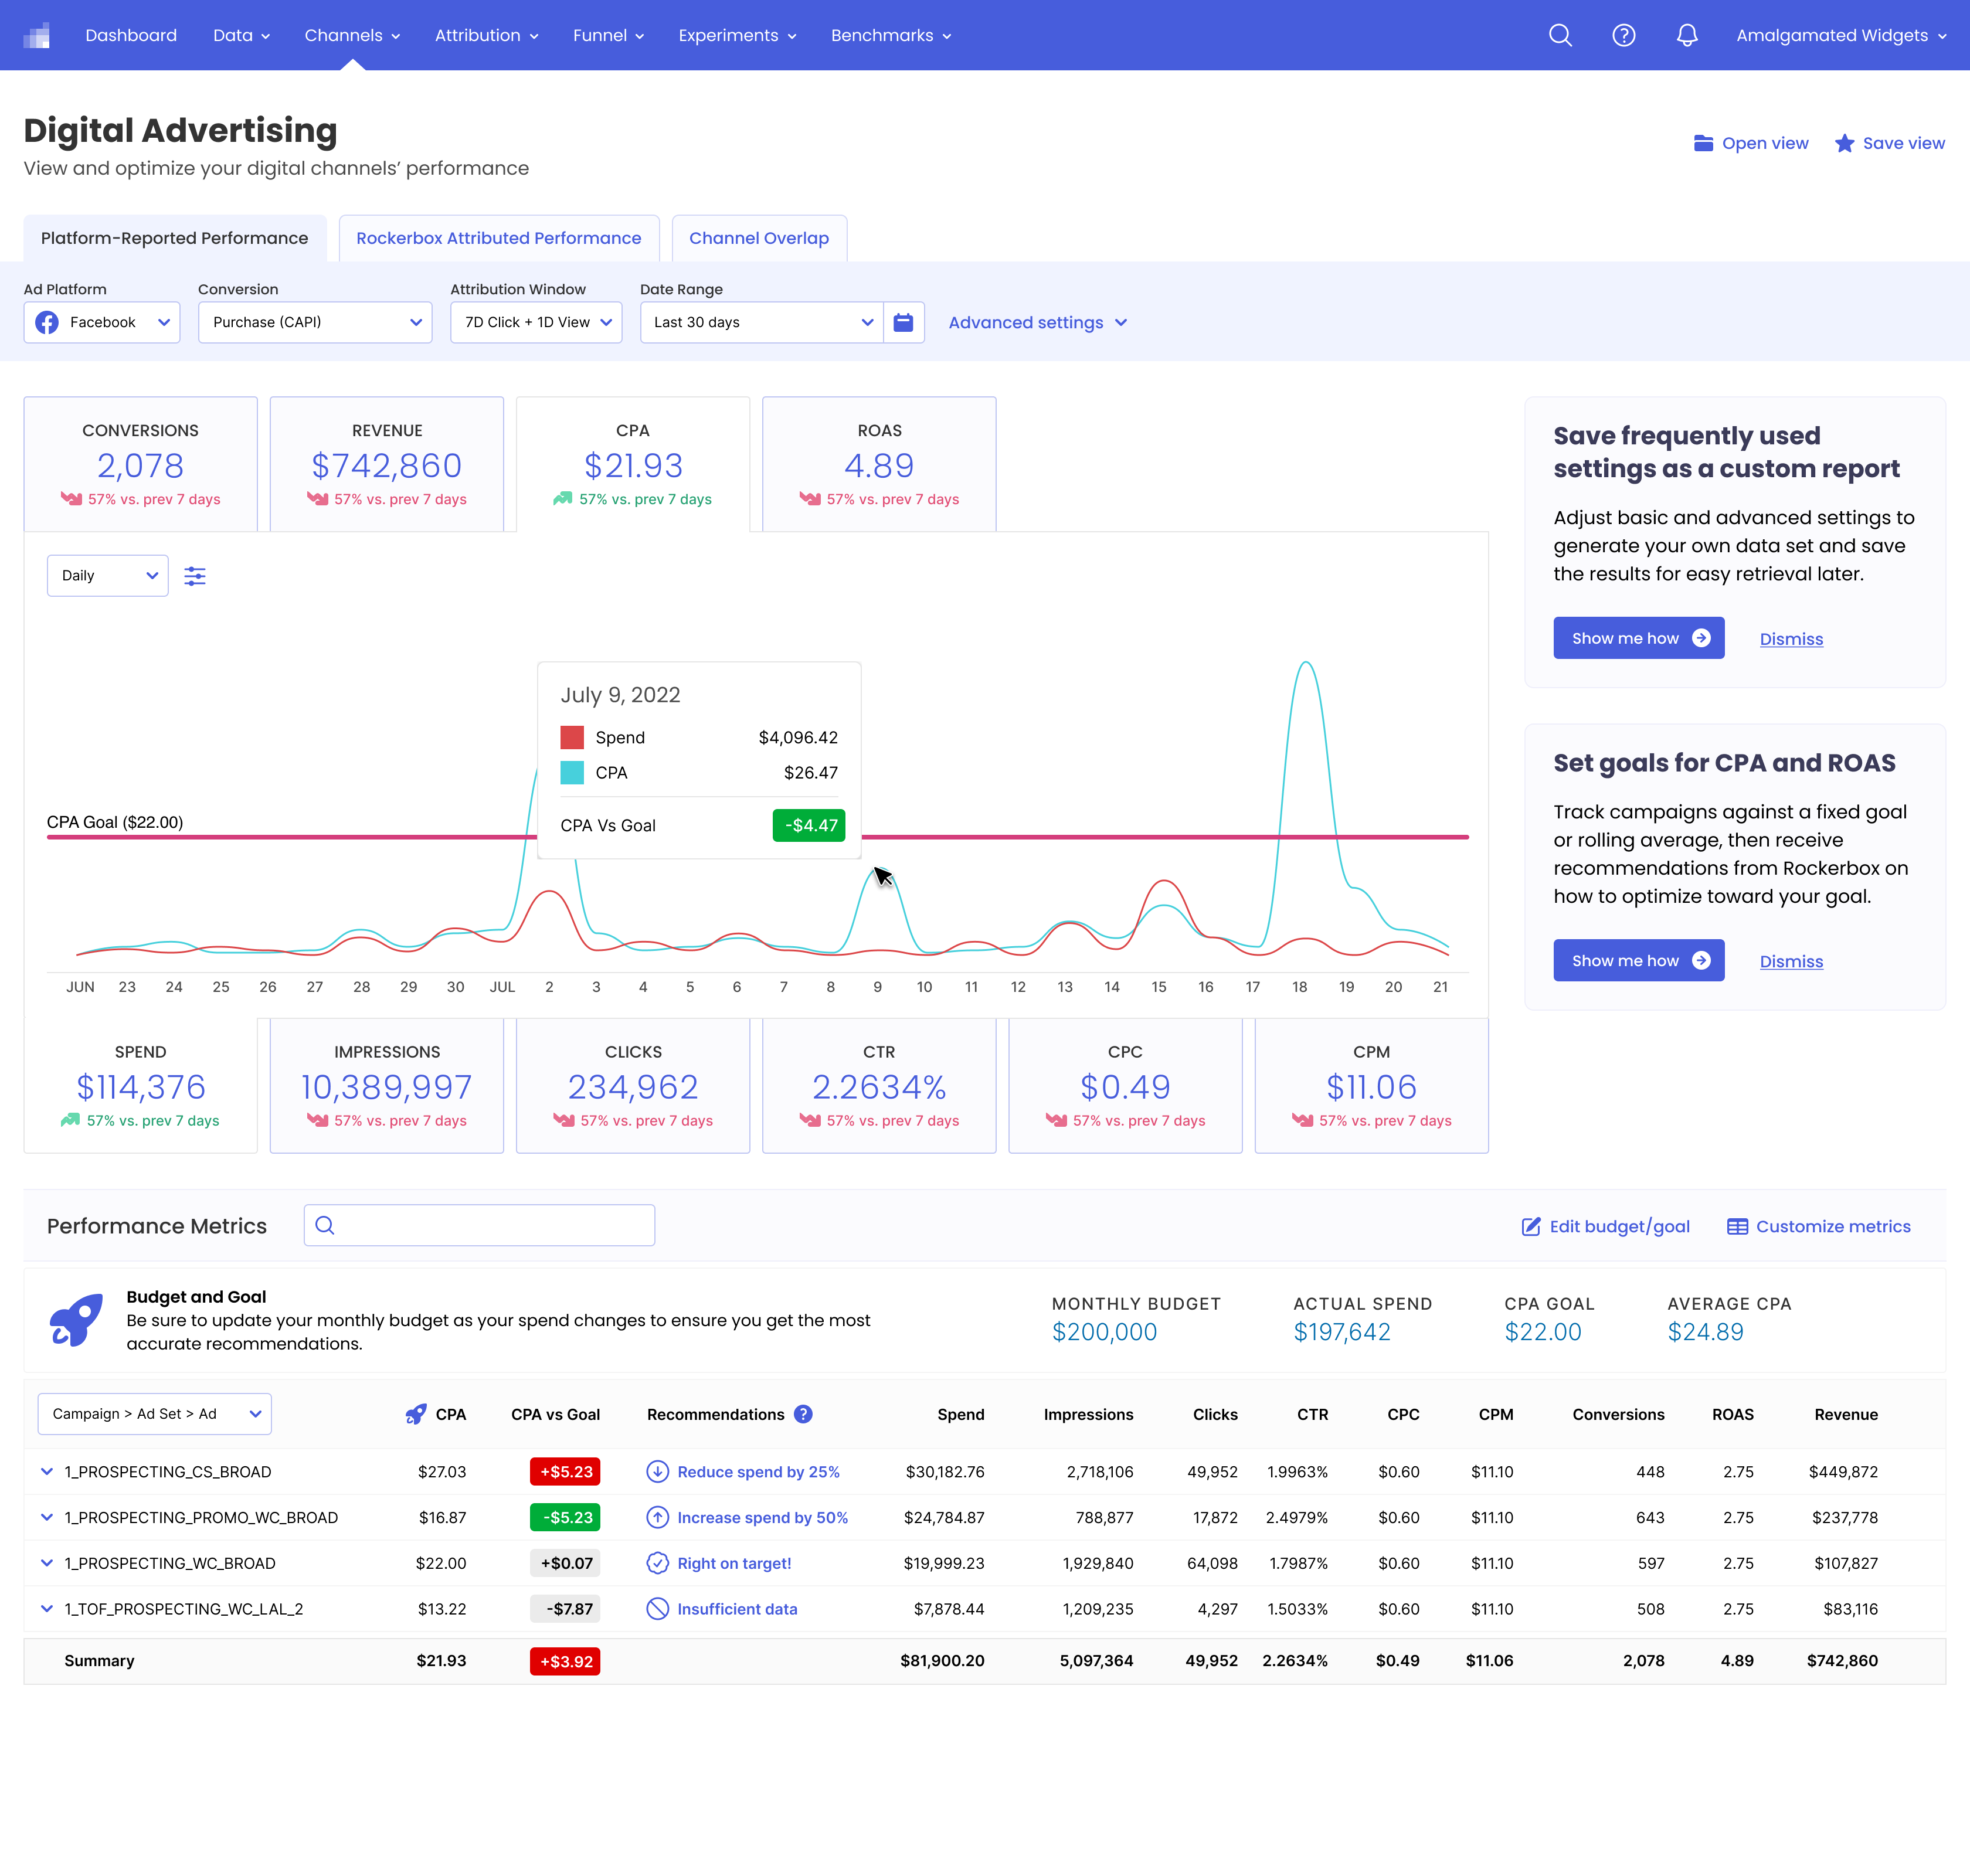Go to Dashboard in the top nav
This screenshot has height=1876, width=1970.
pos(131,35)
